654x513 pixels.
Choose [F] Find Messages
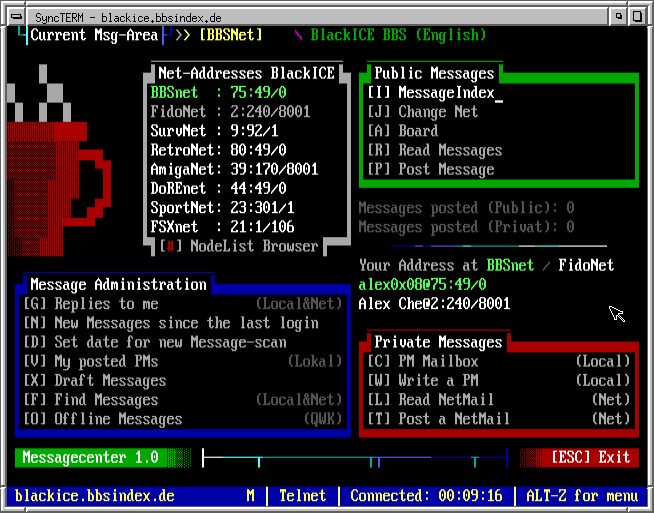tap(183, 400)
